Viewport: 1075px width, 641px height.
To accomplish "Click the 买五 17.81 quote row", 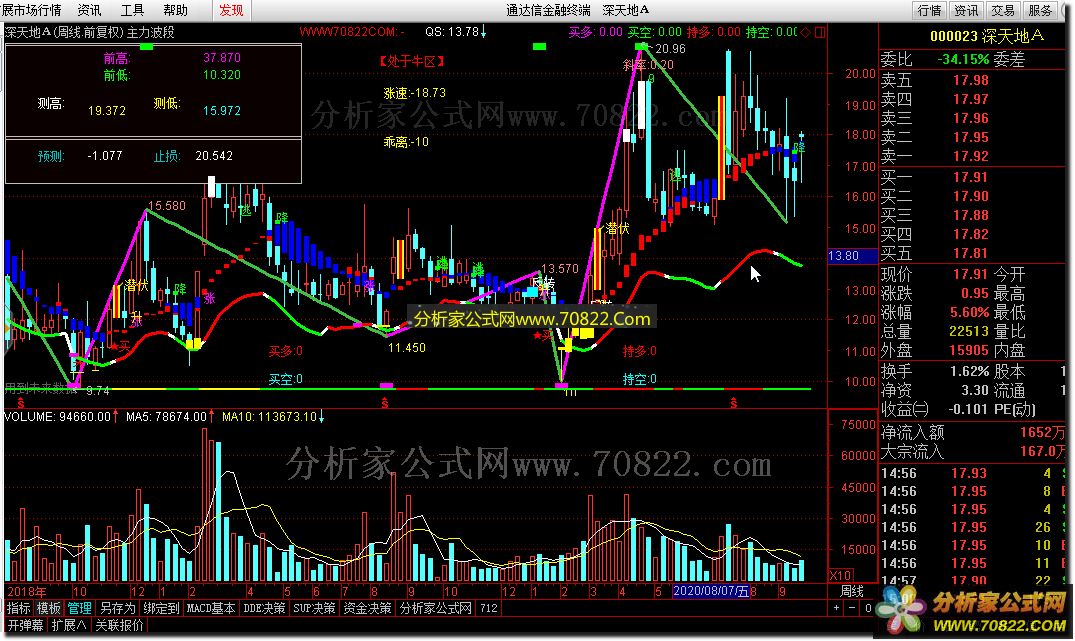I will click(974, 253).
